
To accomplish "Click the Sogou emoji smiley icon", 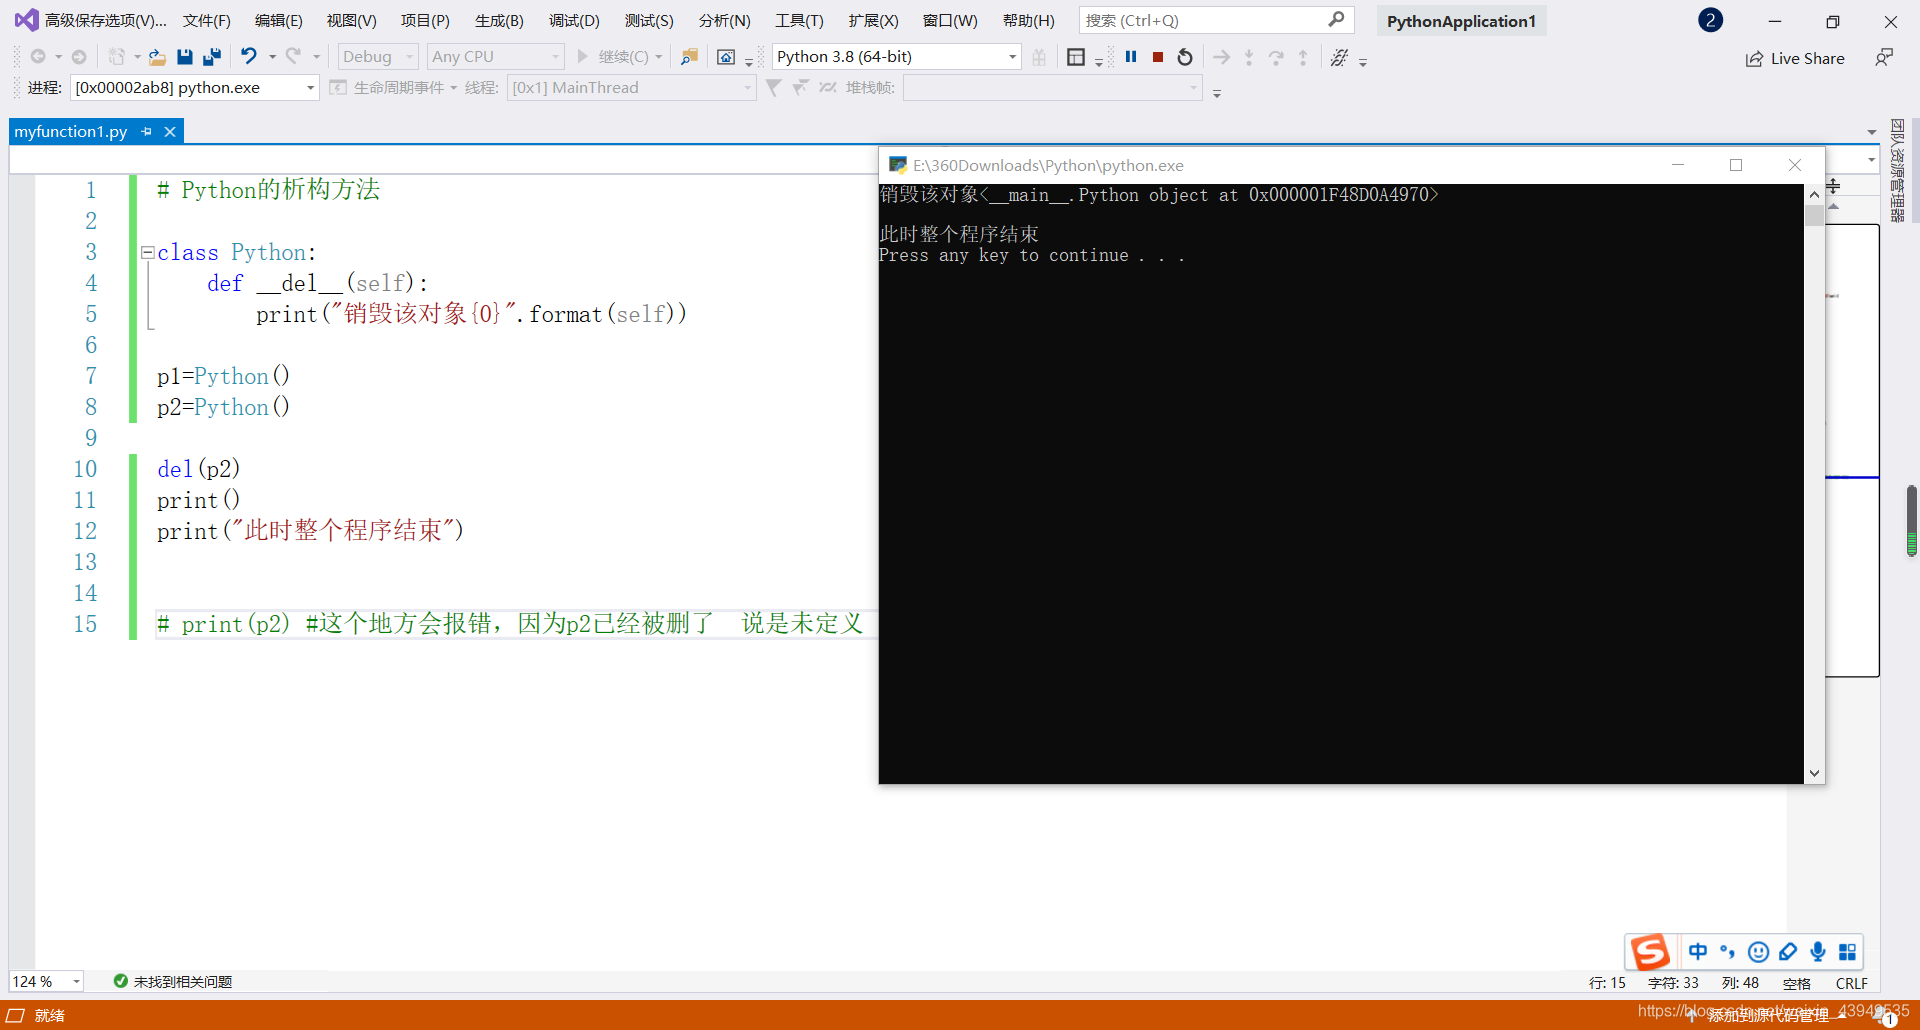I will coord(1758,951).
